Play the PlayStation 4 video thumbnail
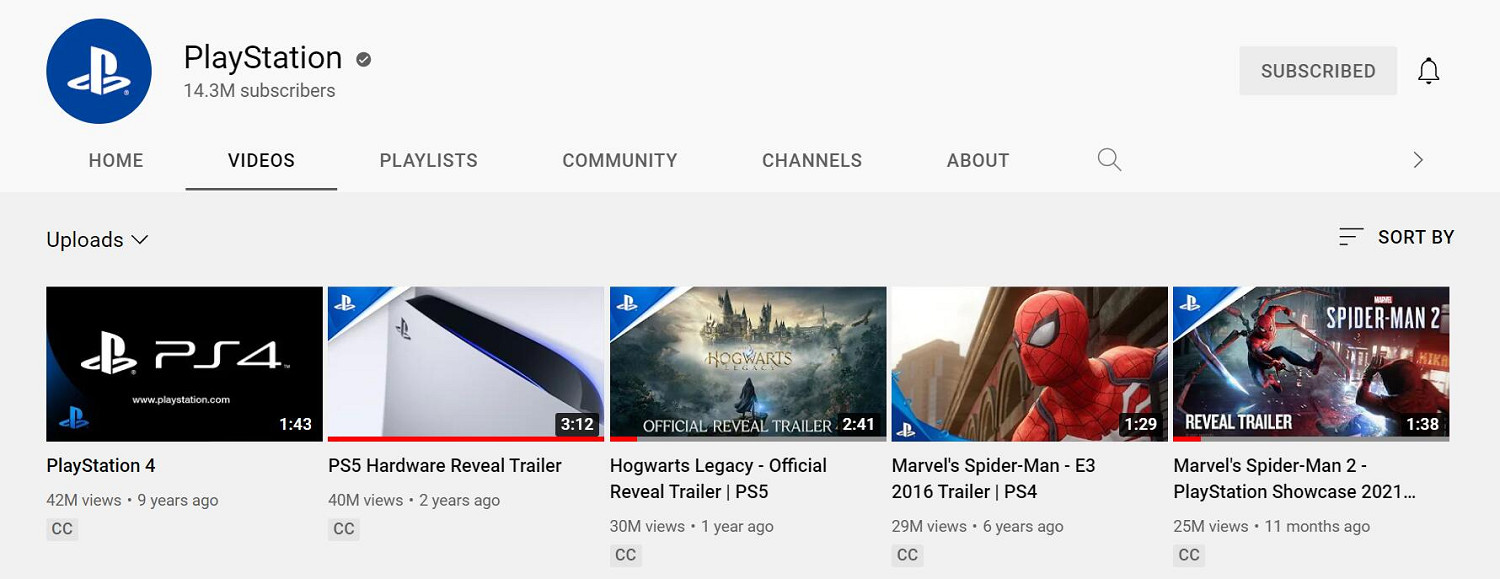The height and width of the screenshot is (579, 1500). click(184, 363)
